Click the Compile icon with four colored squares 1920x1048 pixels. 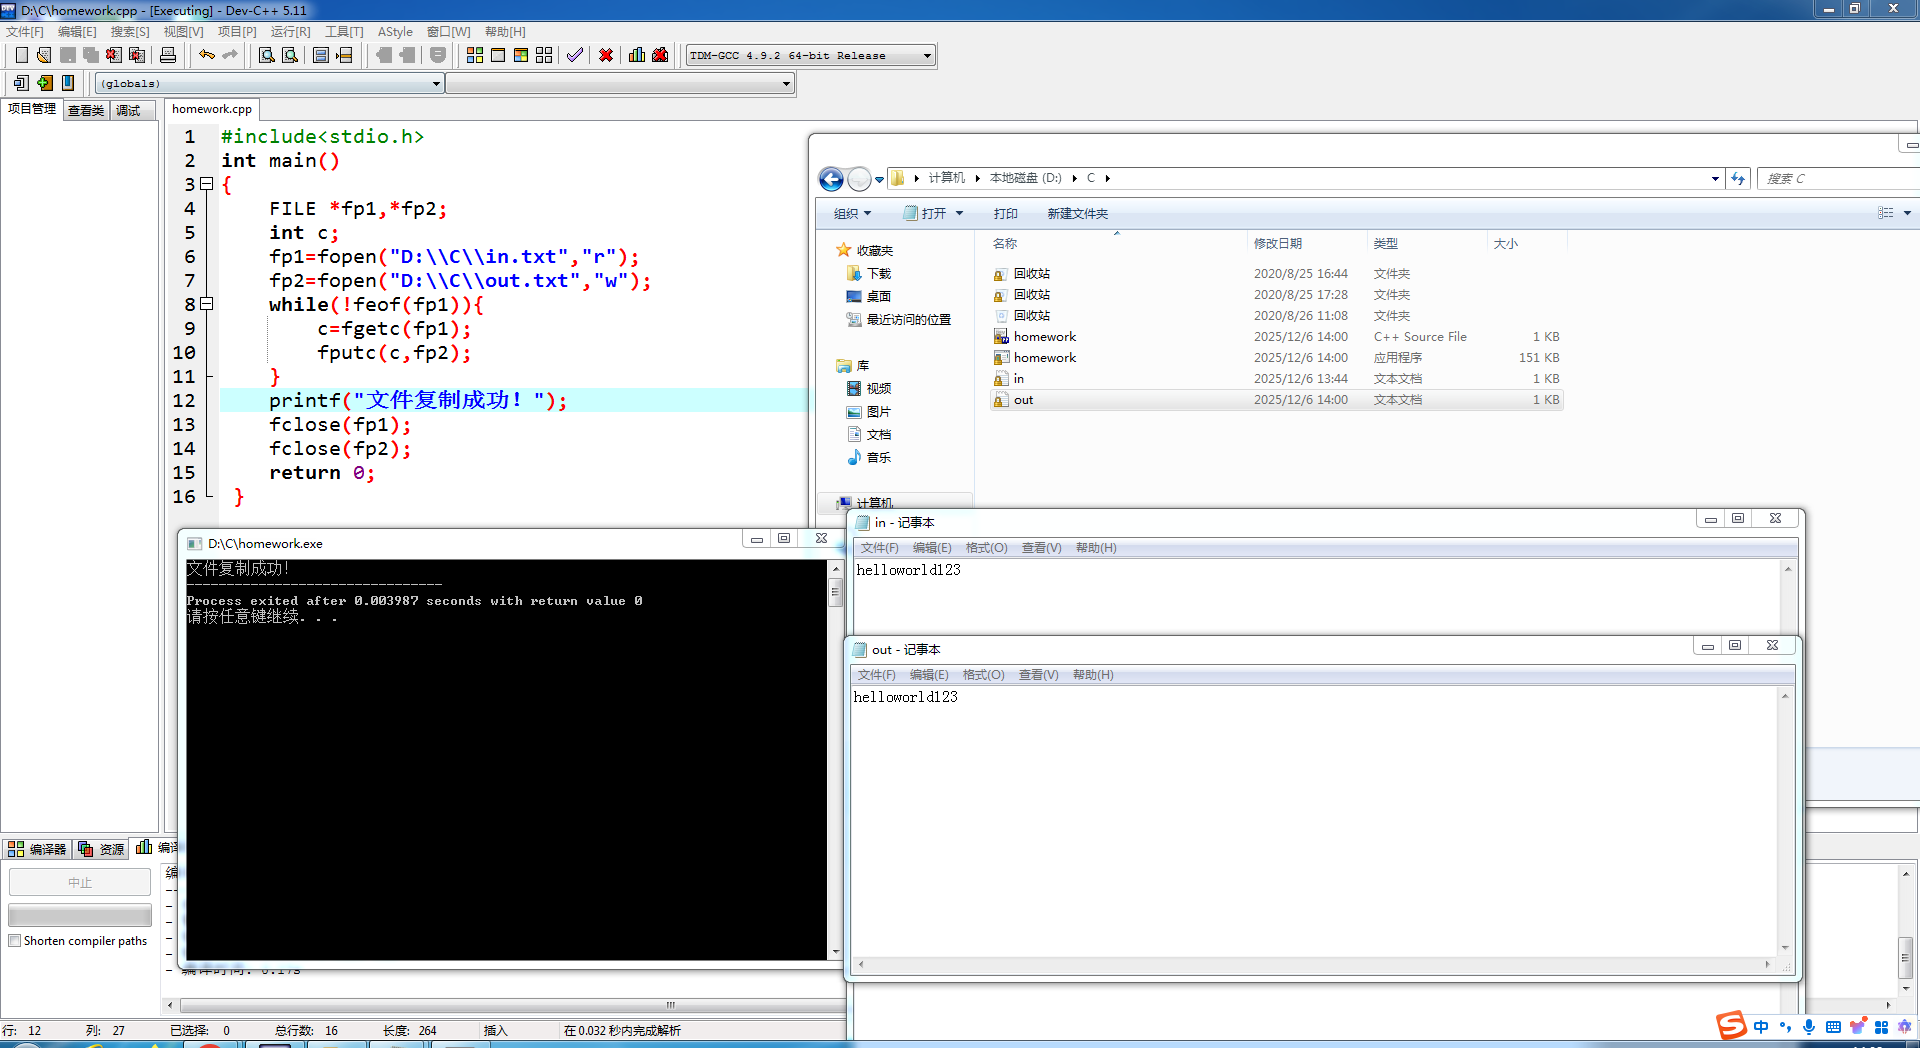pos(475,55)
